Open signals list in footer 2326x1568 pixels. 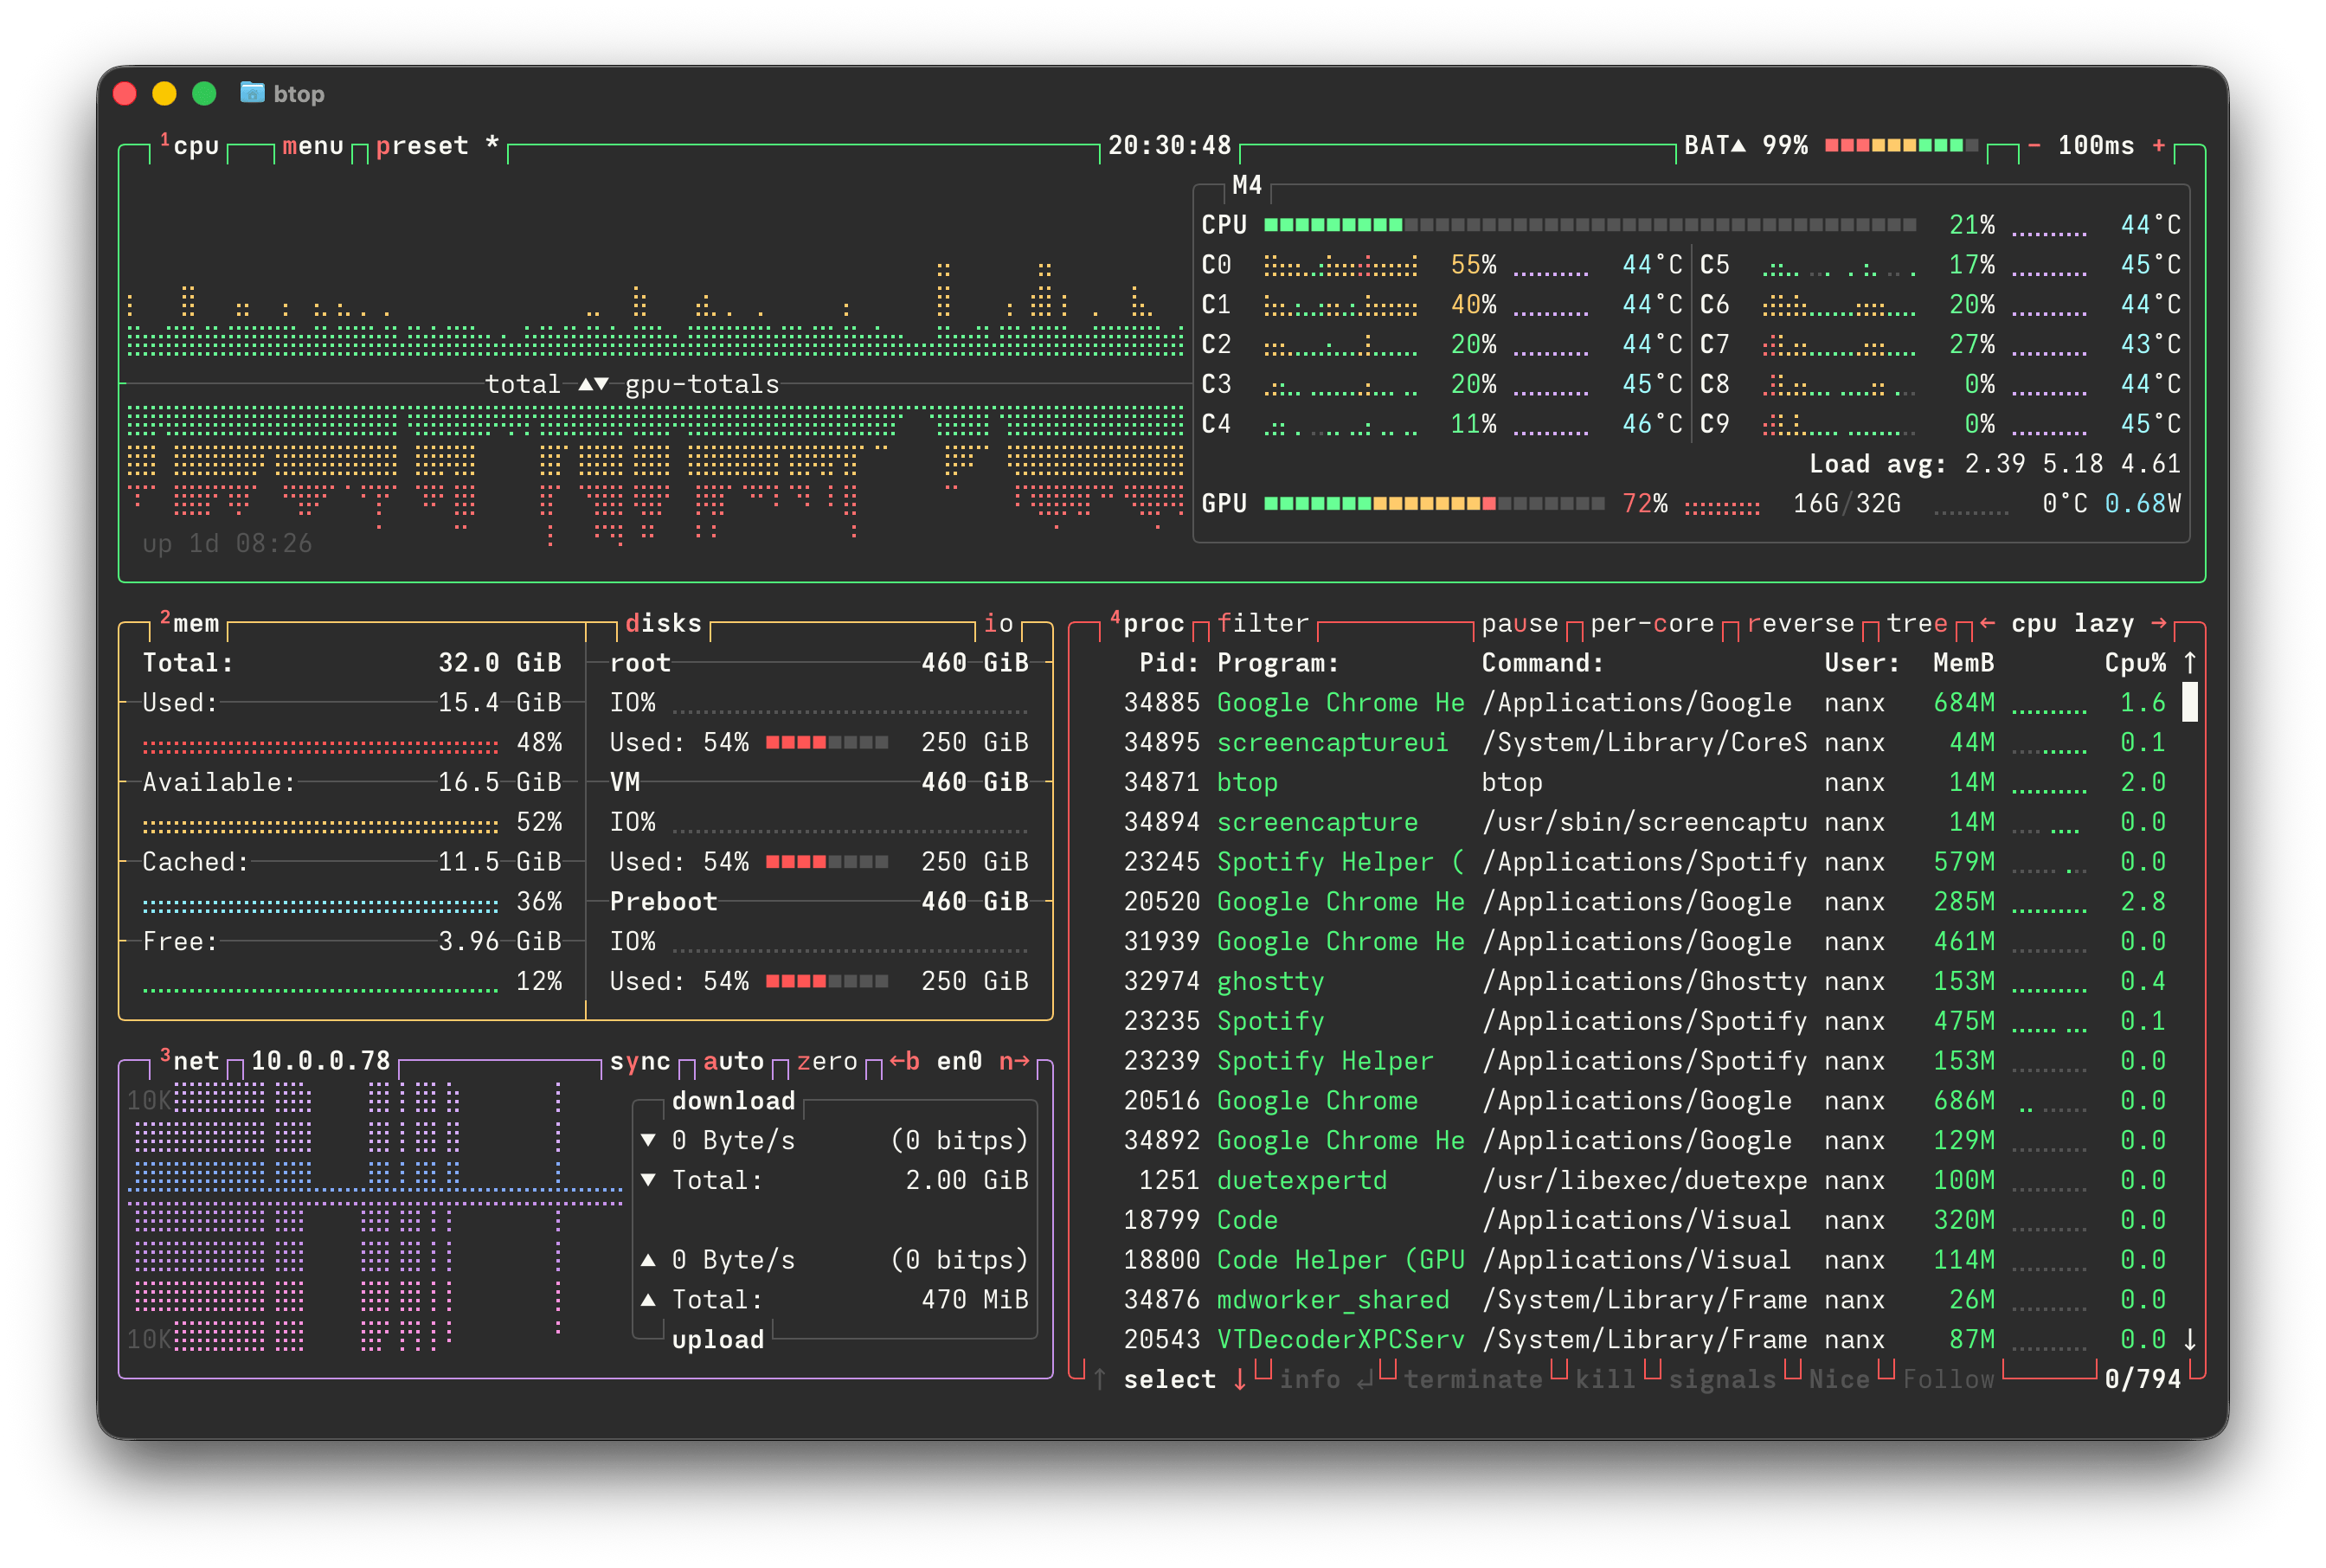coord(1722,1379)
